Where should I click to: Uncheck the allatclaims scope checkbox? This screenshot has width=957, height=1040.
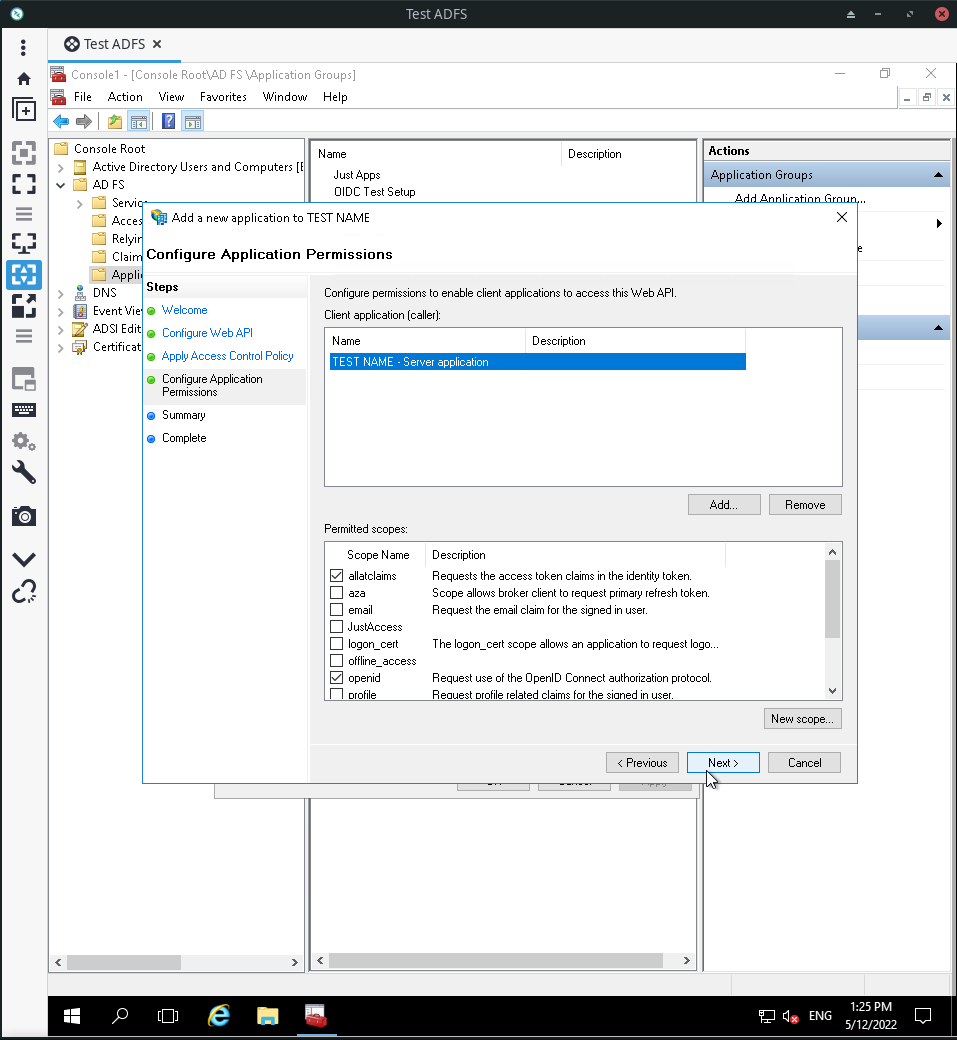337,576
